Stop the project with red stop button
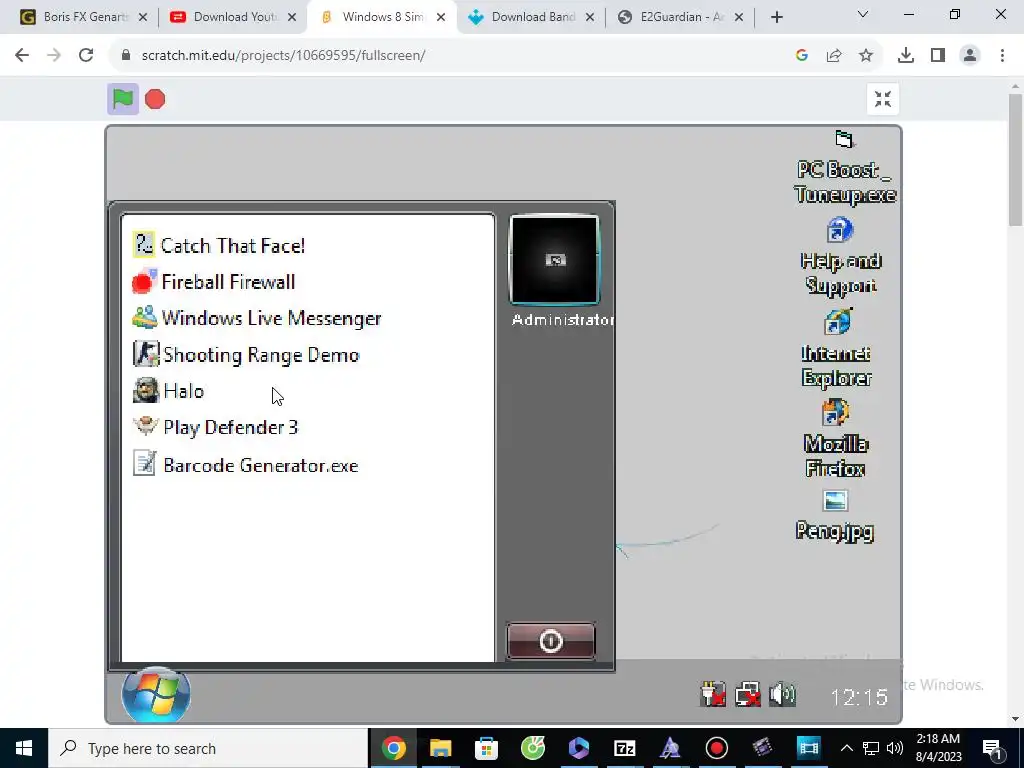This screenshot has height=768, width=1024. (155, 99)
